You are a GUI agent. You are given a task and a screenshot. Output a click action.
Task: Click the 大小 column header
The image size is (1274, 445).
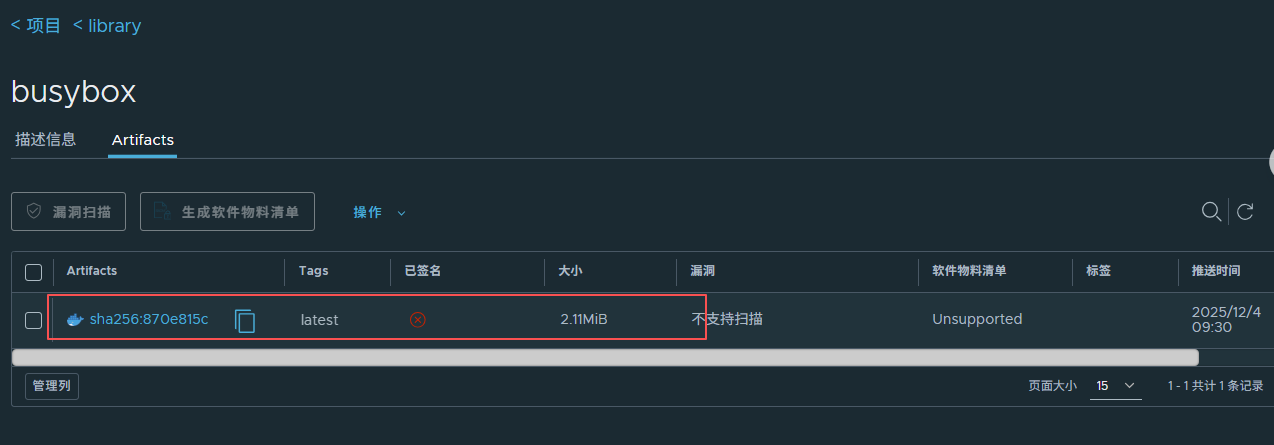click(x=570, y=271)
